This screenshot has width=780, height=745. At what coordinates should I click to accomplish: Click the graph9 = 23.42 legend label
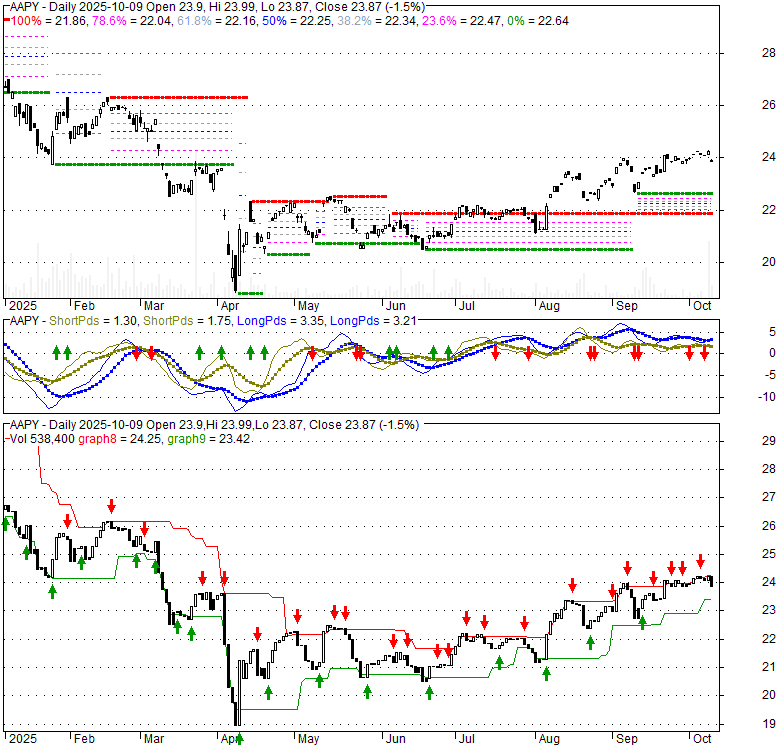[x=208, y=438]
